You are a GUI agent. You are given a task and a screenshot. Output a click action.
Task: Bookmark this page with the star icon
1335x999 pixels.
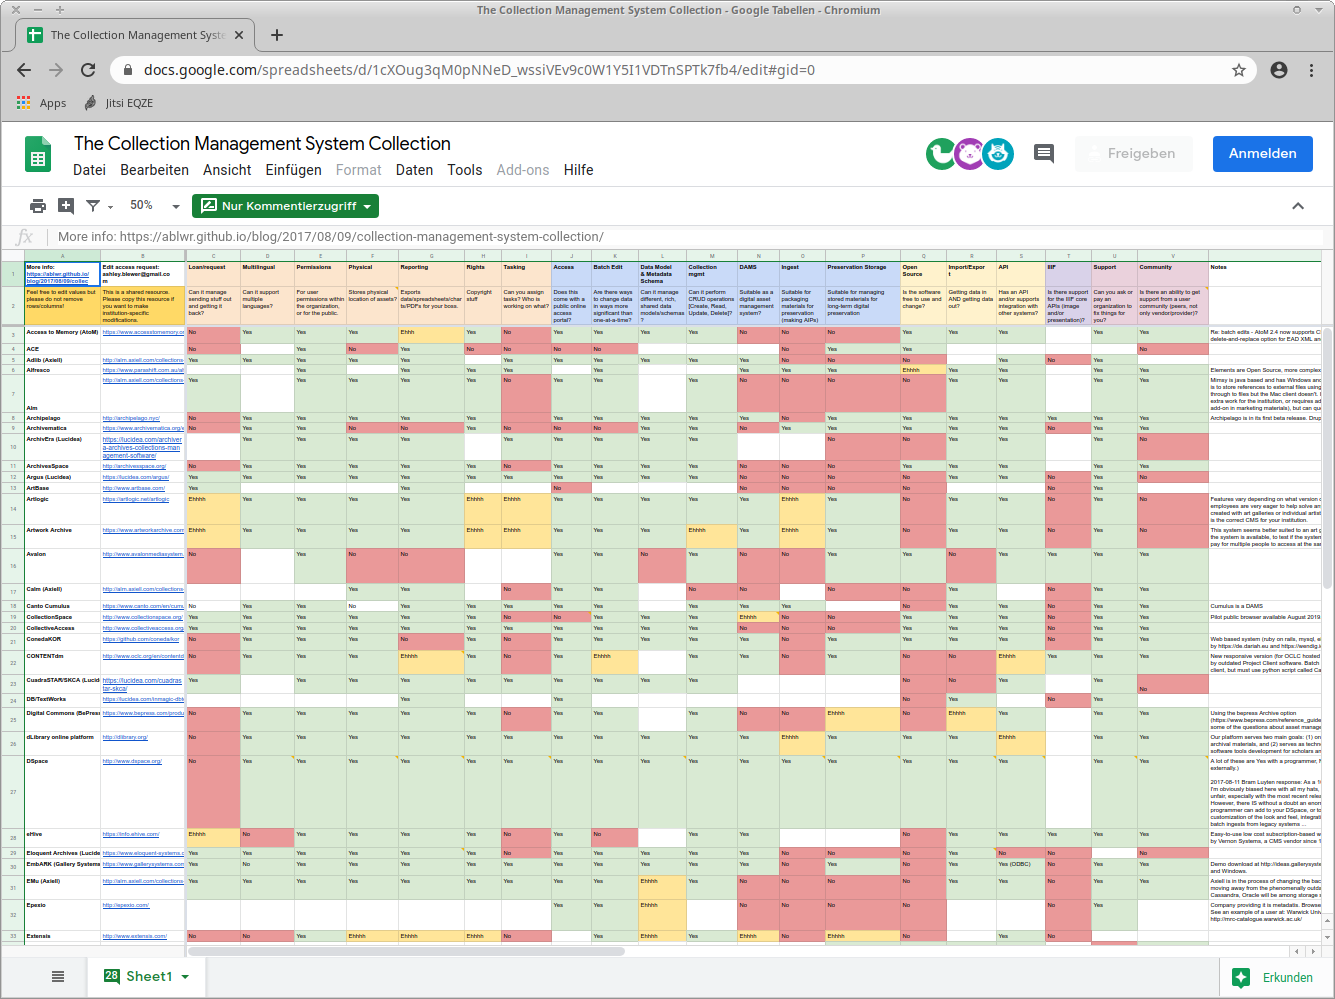click(1239, 70)
